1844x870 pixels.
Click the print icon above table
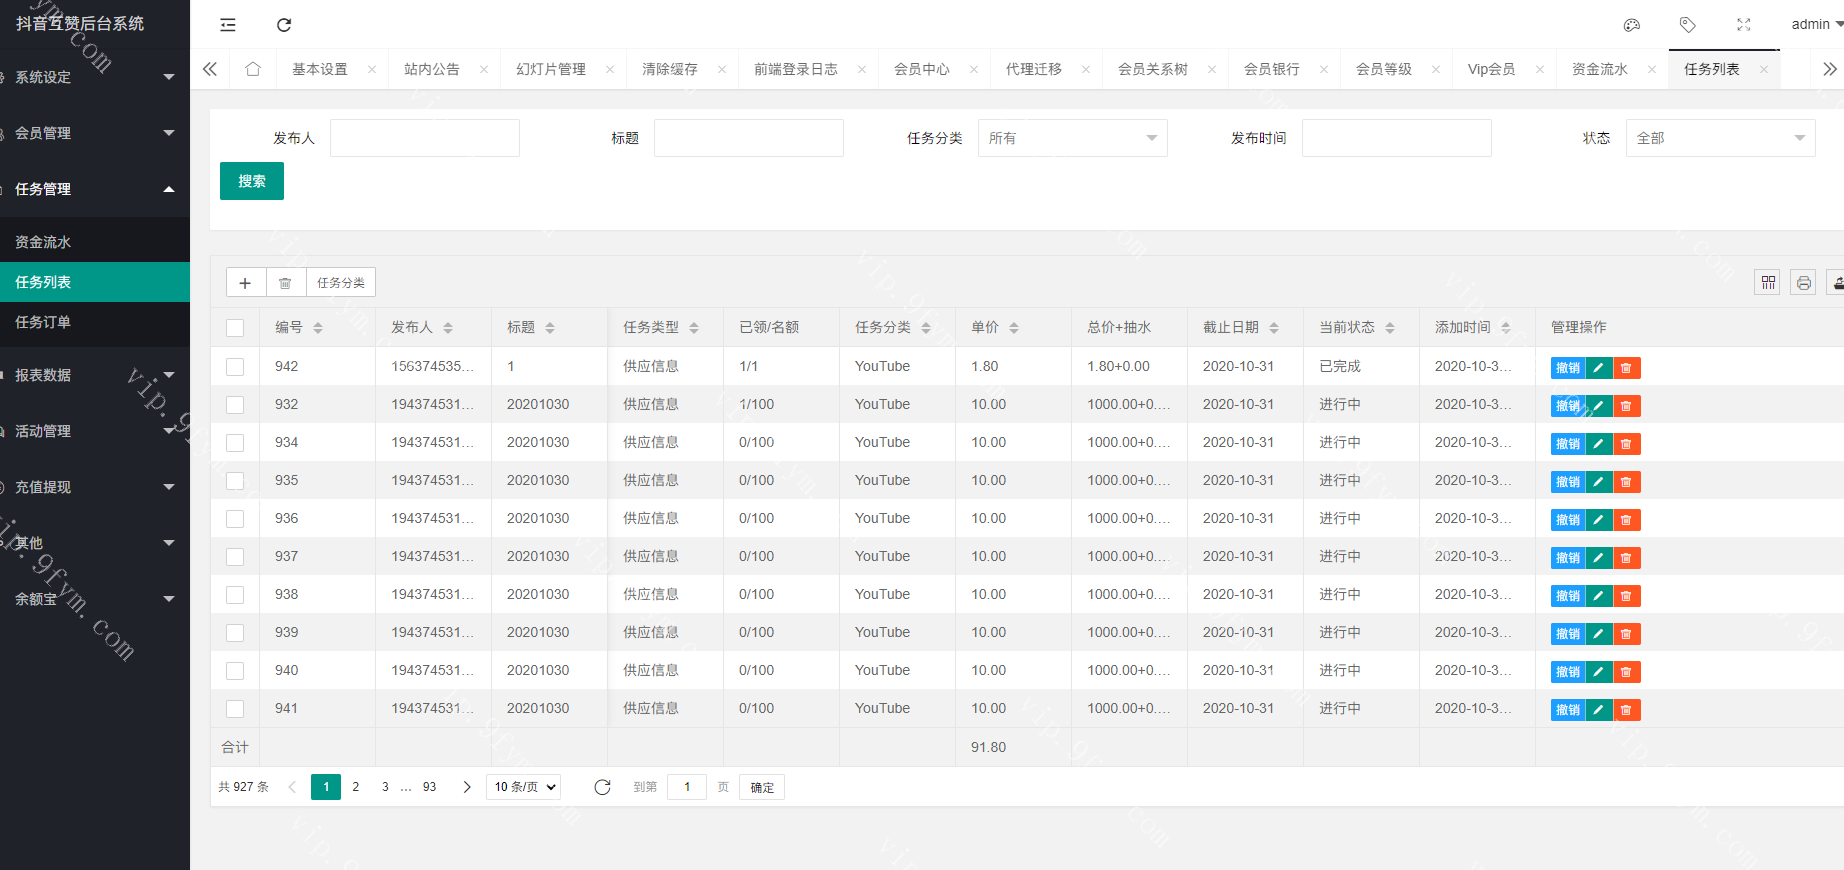(1803, 283)
